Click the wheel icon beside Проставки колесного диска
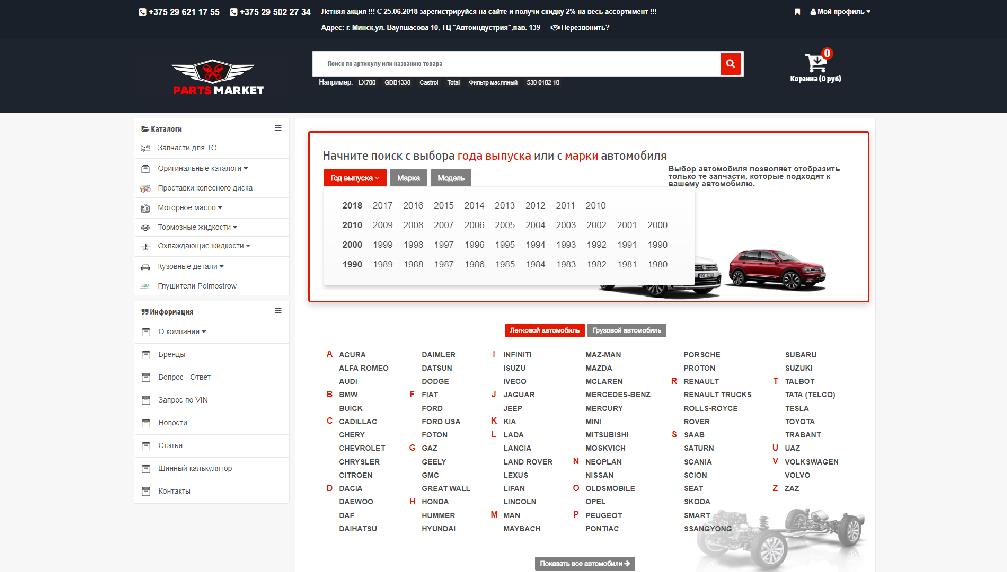 pyautogui.click(x=145, y=188)
